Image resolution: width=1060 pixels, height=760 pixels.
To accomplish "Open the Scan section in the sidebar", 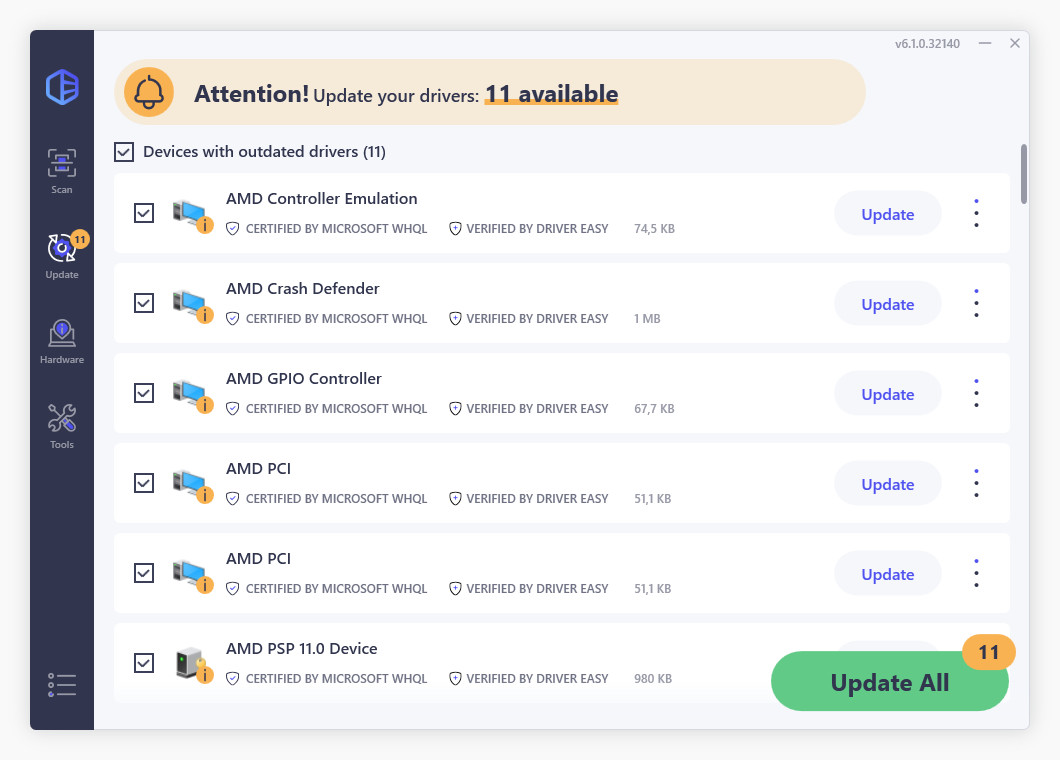I will click(x=61, y=168).
